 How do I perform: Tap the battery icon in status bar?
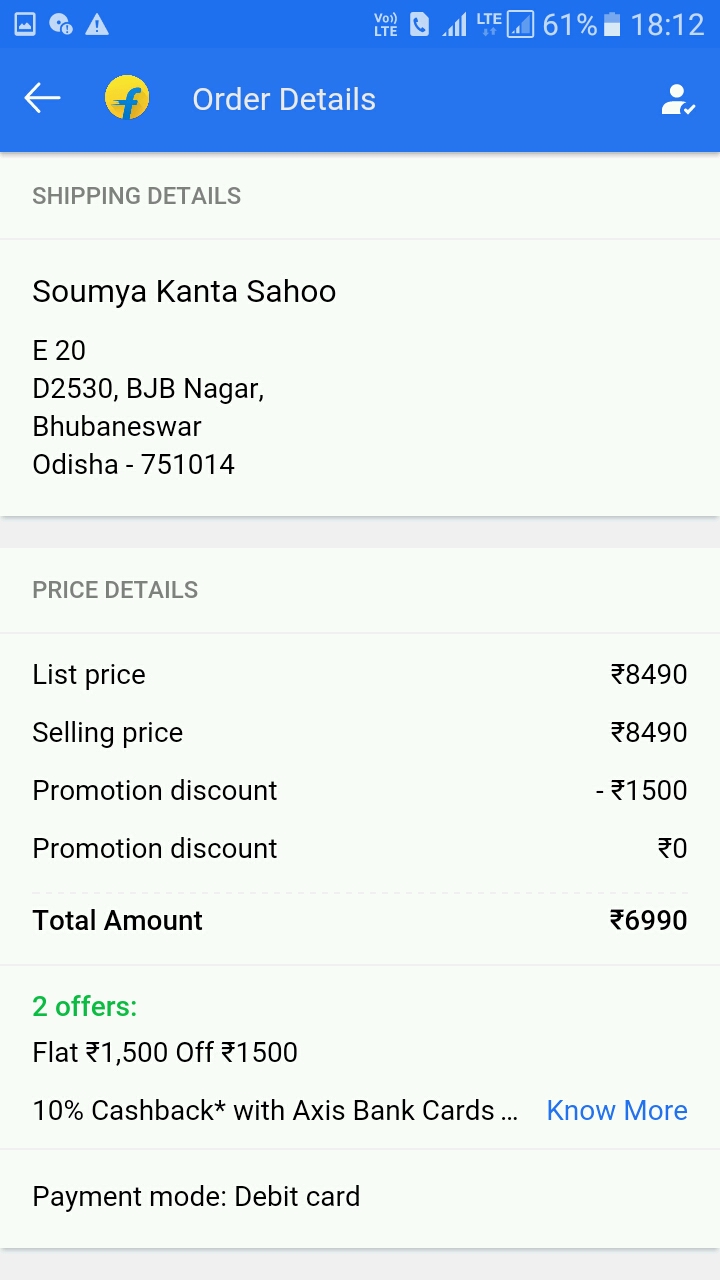tap(612, 24)
